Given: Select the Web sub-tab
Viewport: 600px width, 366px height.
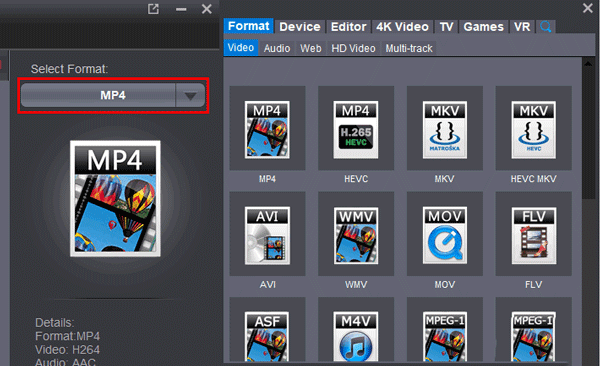Looking at the screenshot, I should tap(310, 49).
